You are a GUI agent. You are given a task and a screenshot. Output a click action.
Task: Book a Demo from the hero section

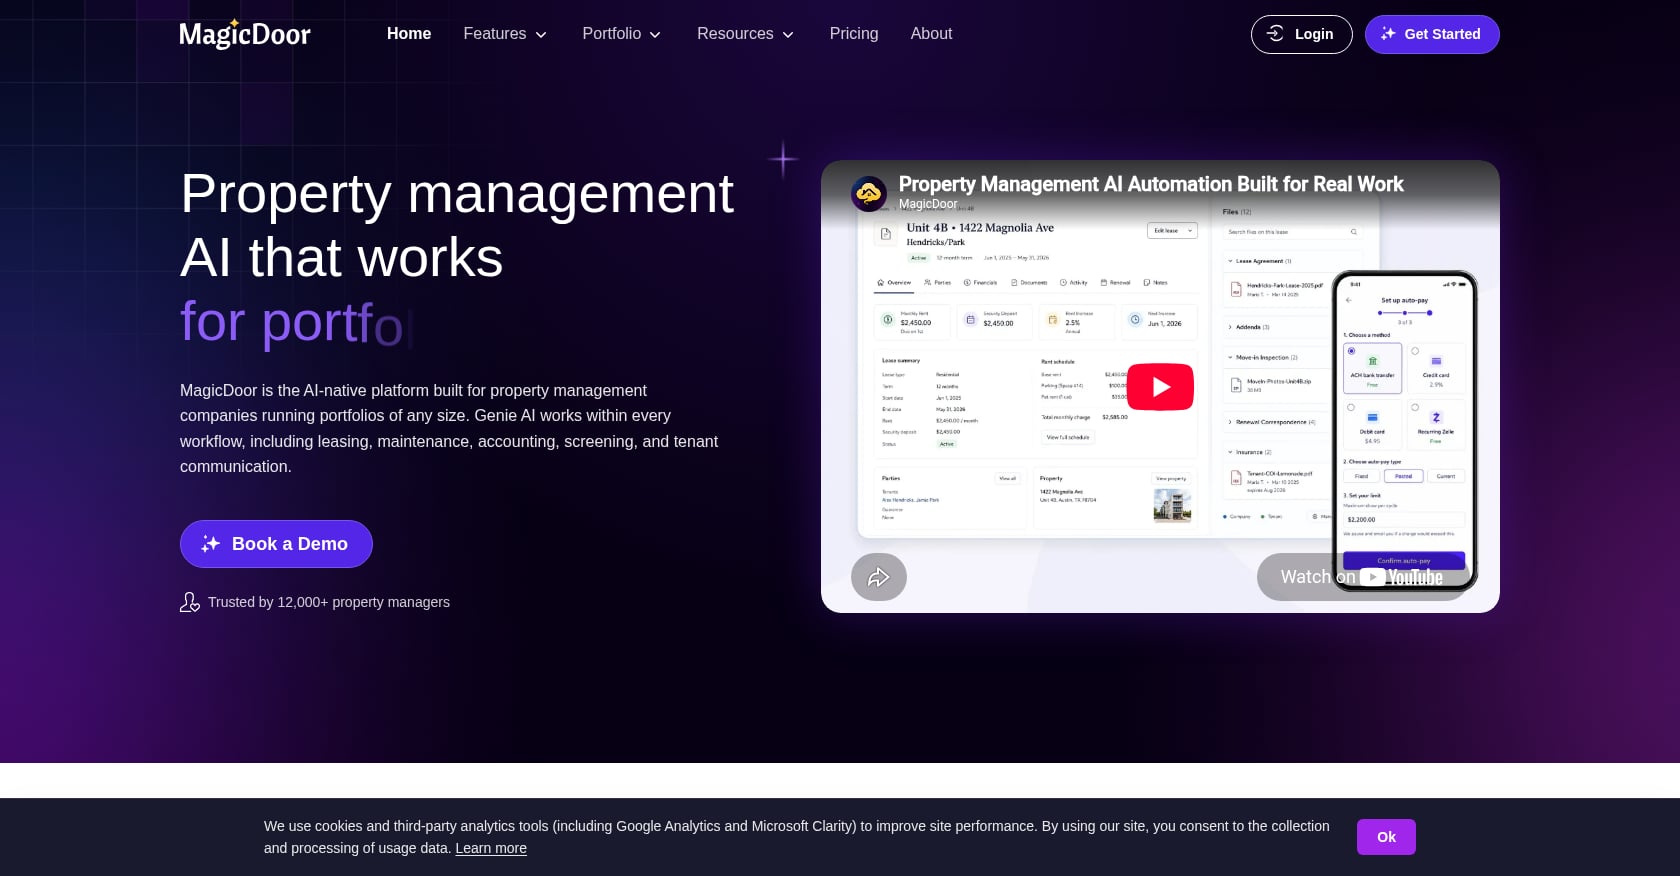tap(276, 544)
